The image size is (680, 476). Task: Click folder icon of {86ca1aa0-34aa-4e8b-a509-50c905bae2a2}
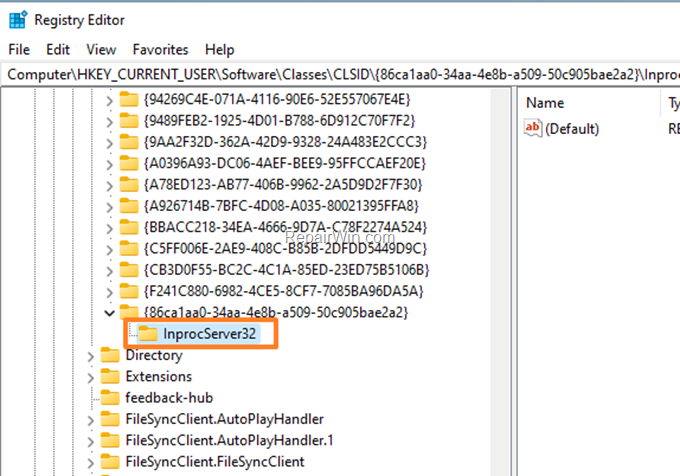[x=129, y=311]
